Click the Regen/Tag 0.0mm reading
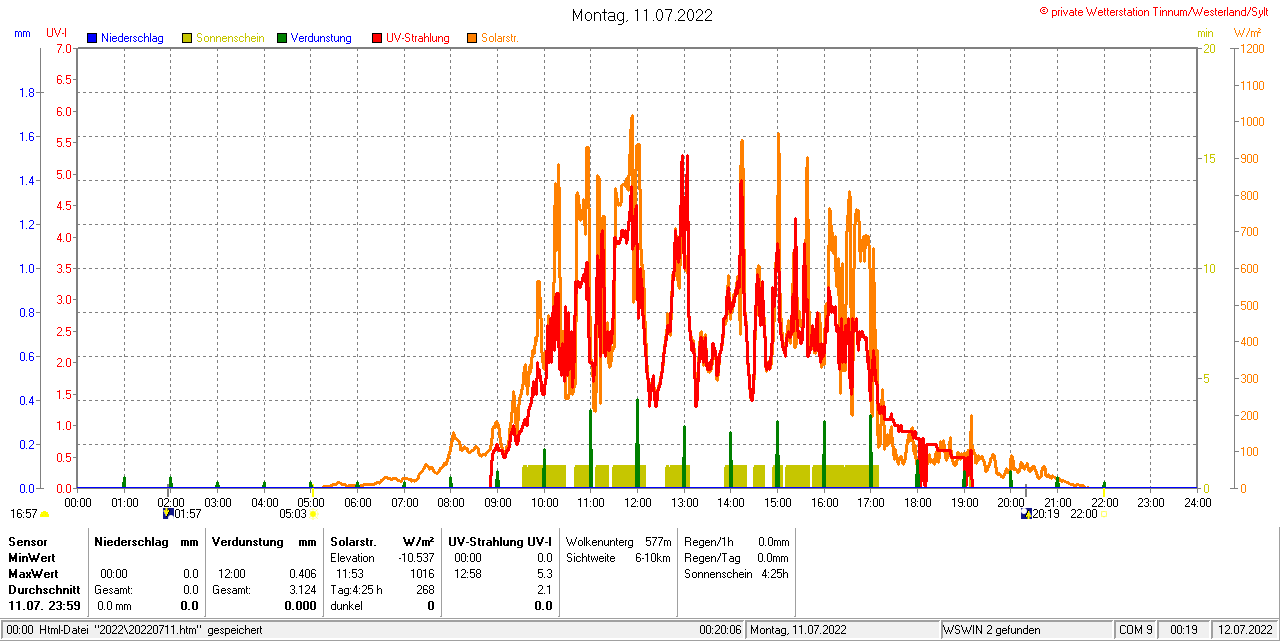The height and width of the screenshot is (641, 1280). 737,557
